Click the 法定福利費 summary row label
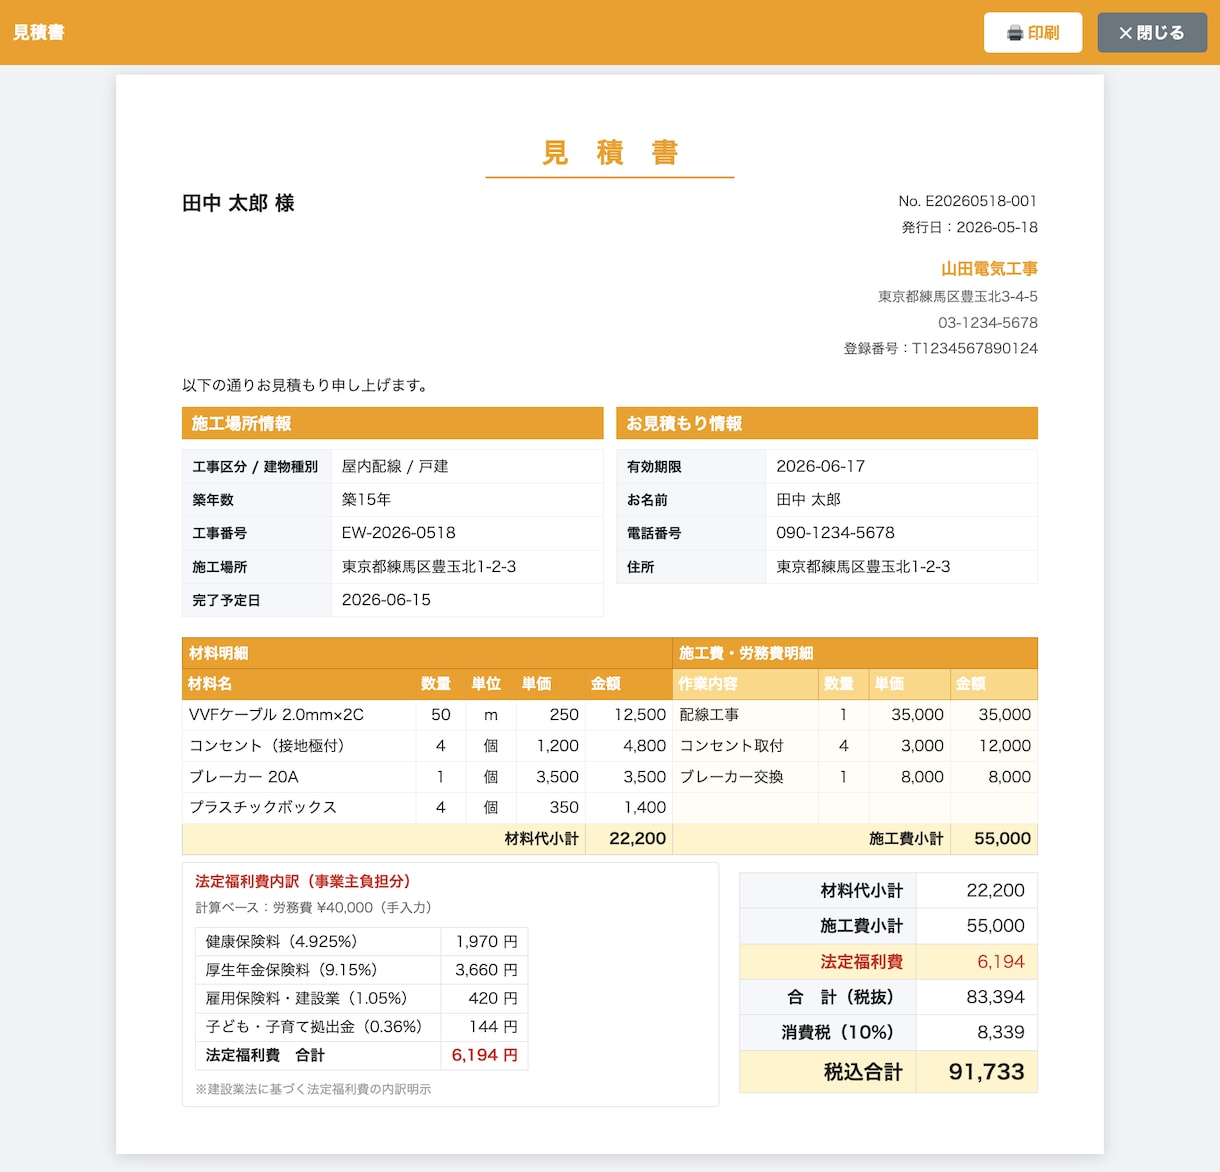 (861, 962)
